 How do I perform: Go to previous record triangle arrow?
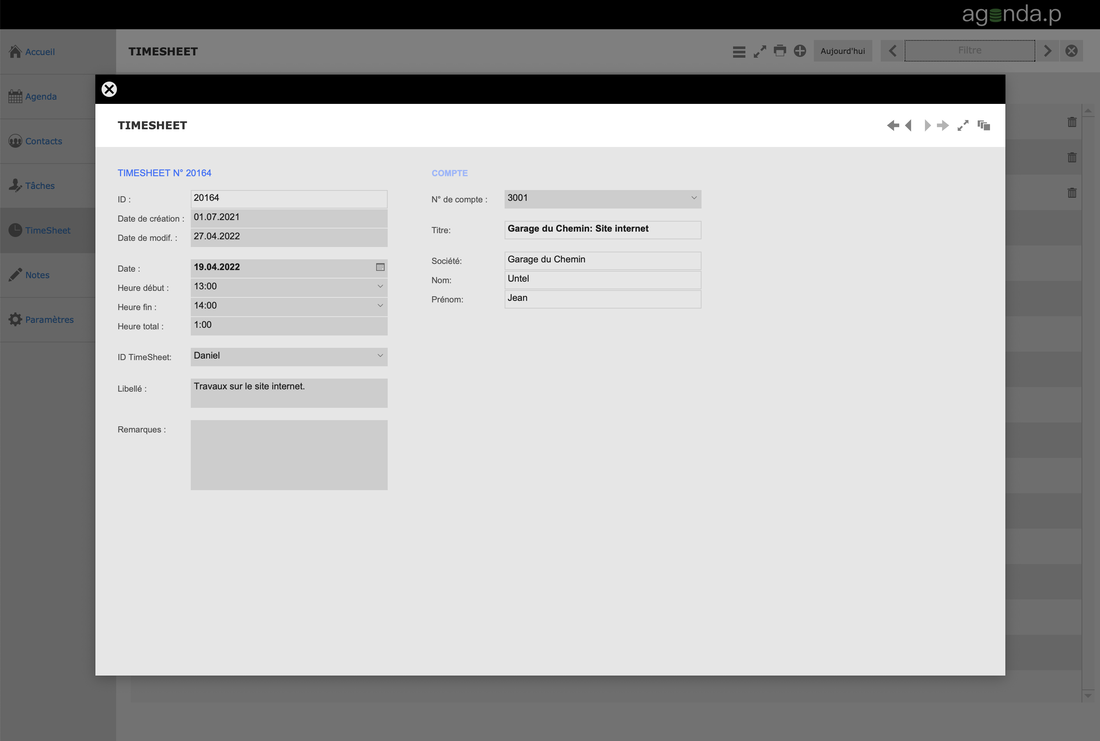tap(908, 126)
